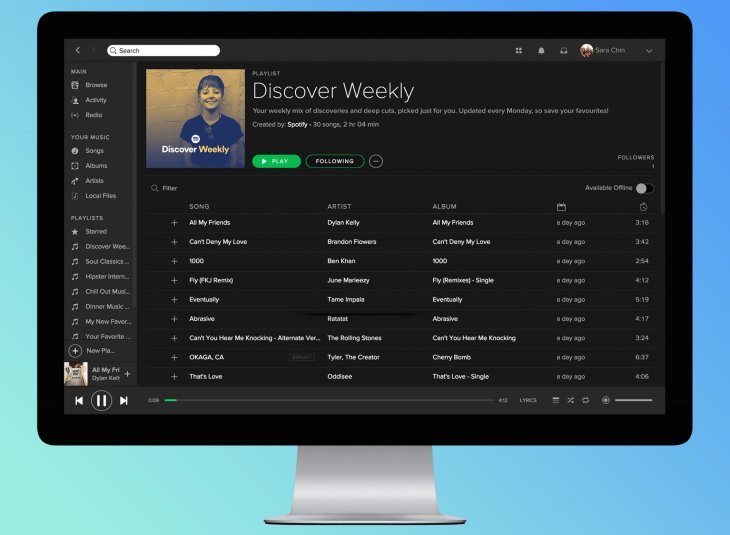
Task: Skip to next track
Action: 123,400
